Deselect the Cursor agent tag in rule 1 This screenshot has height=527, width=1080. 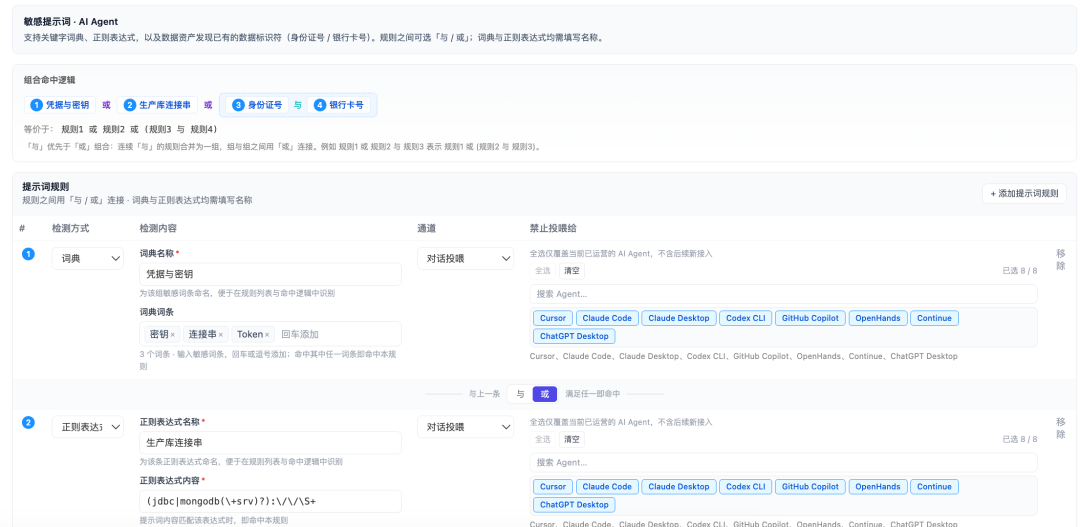click(552, 318)
